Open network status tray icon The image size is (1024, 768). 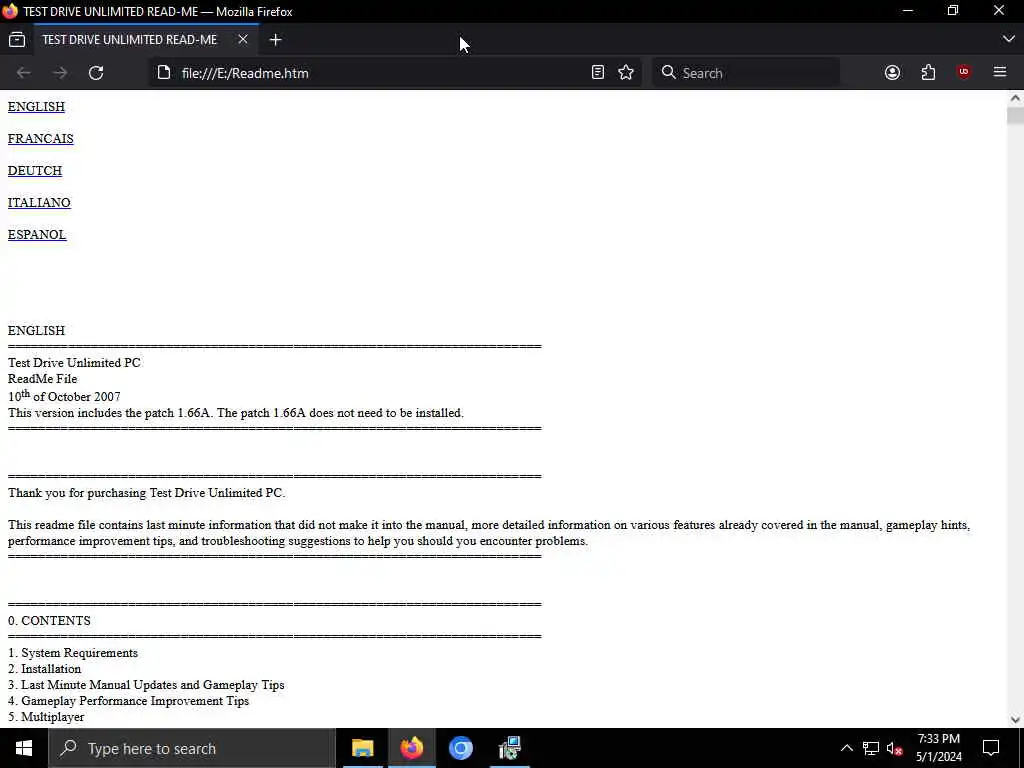coord(871,748)
